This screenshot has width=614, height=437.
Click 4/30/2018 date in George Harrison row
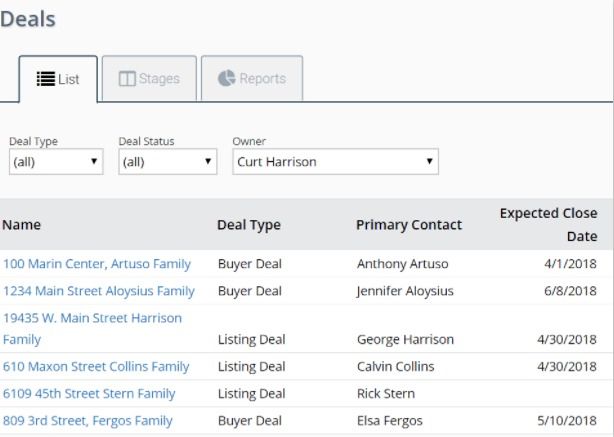pyautogui.click(x=567, y=339)
